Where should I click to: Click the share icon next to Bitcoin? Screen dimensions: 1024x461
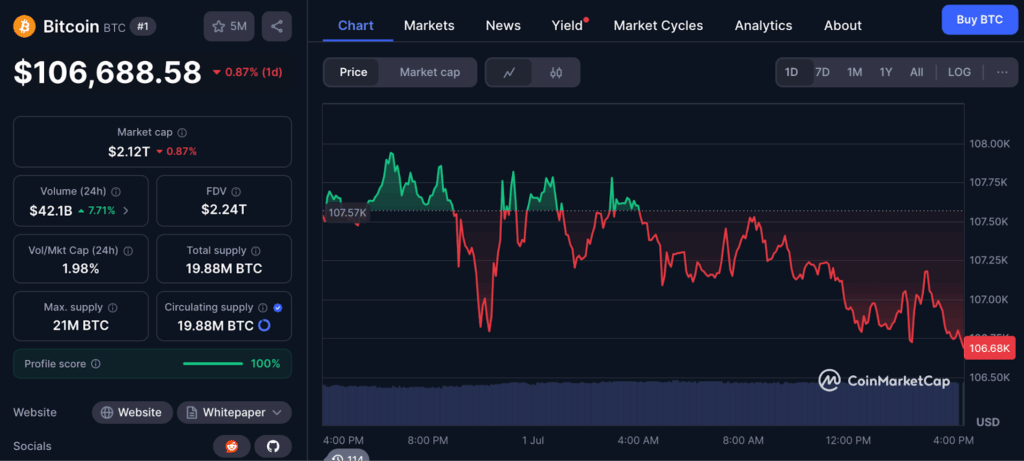coord(276,26)
